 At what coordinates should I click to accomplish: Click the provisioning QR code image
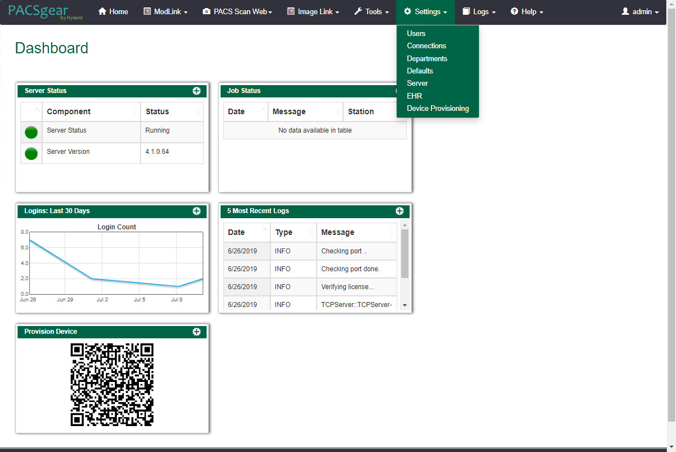[112, 385]
